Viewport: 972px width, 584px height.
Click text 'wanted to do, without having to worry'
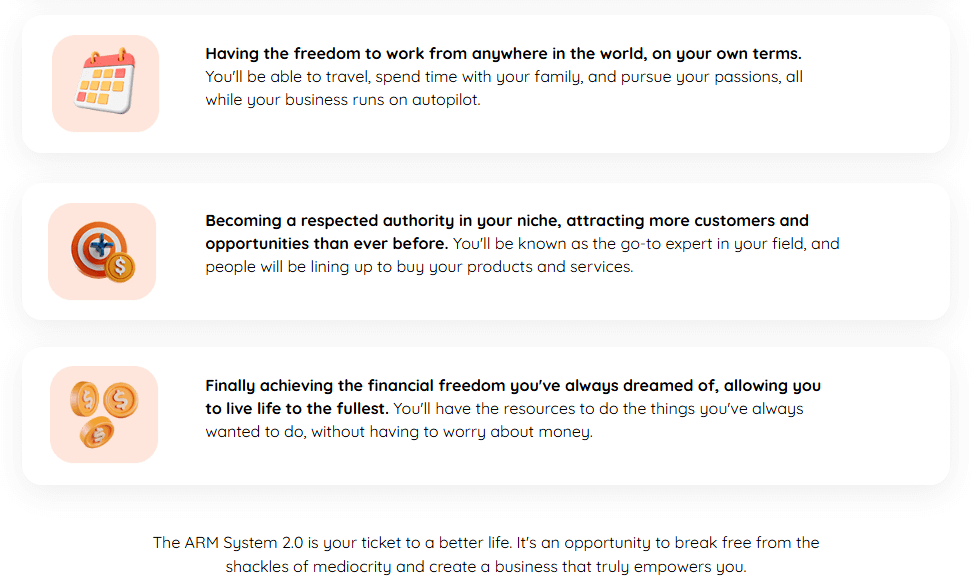coord(345,432)
